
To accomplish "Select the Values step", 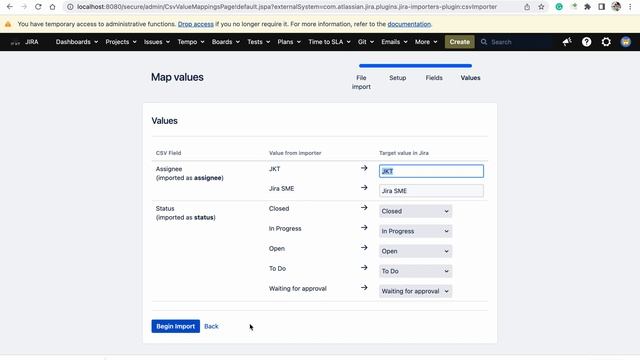I will (470, 78).
